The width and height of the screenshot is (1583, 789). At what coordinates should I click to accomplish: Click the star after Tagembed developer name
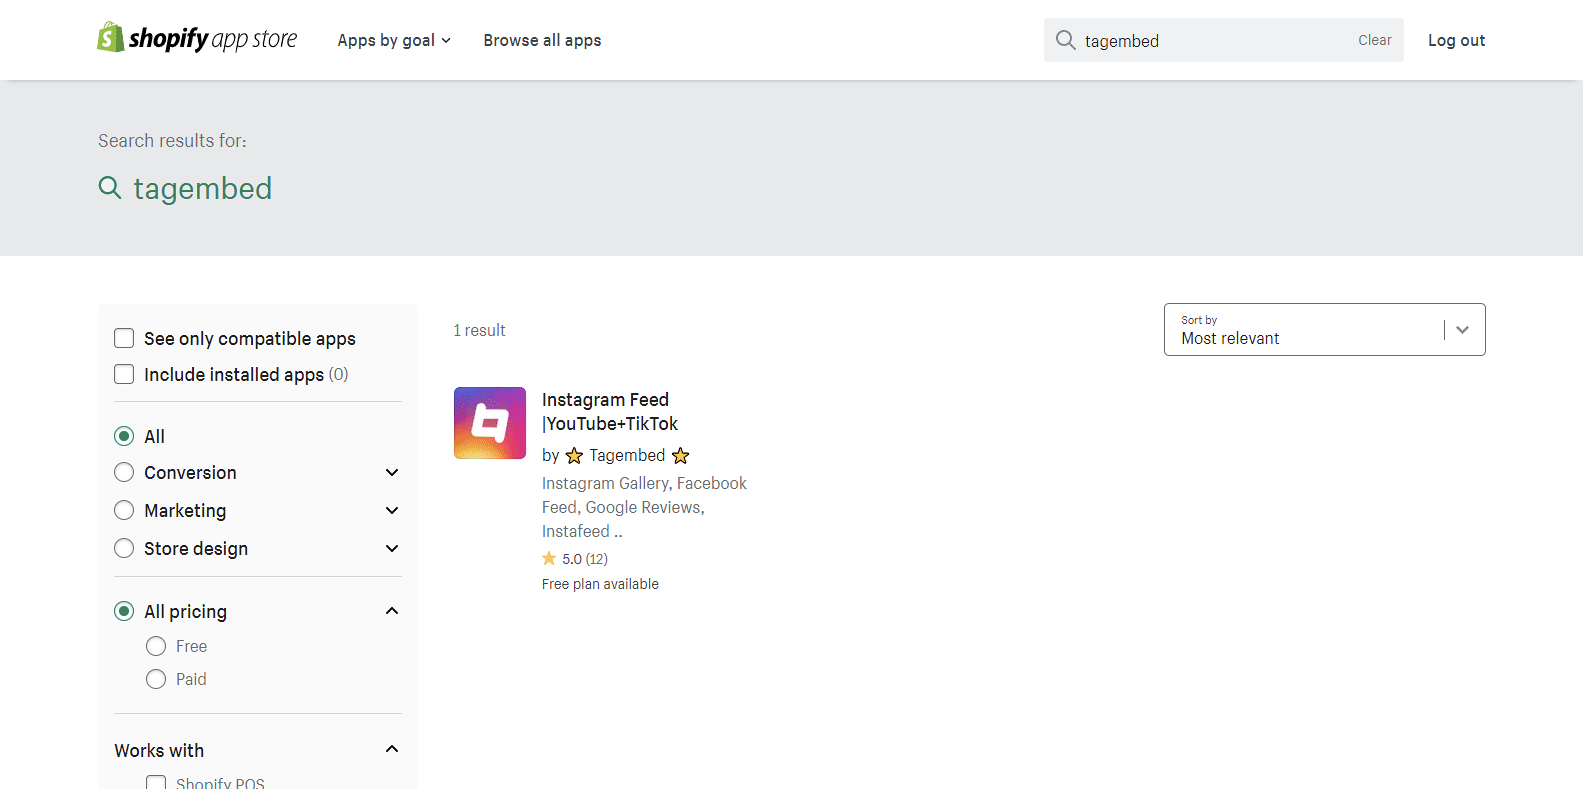(681, 456)
